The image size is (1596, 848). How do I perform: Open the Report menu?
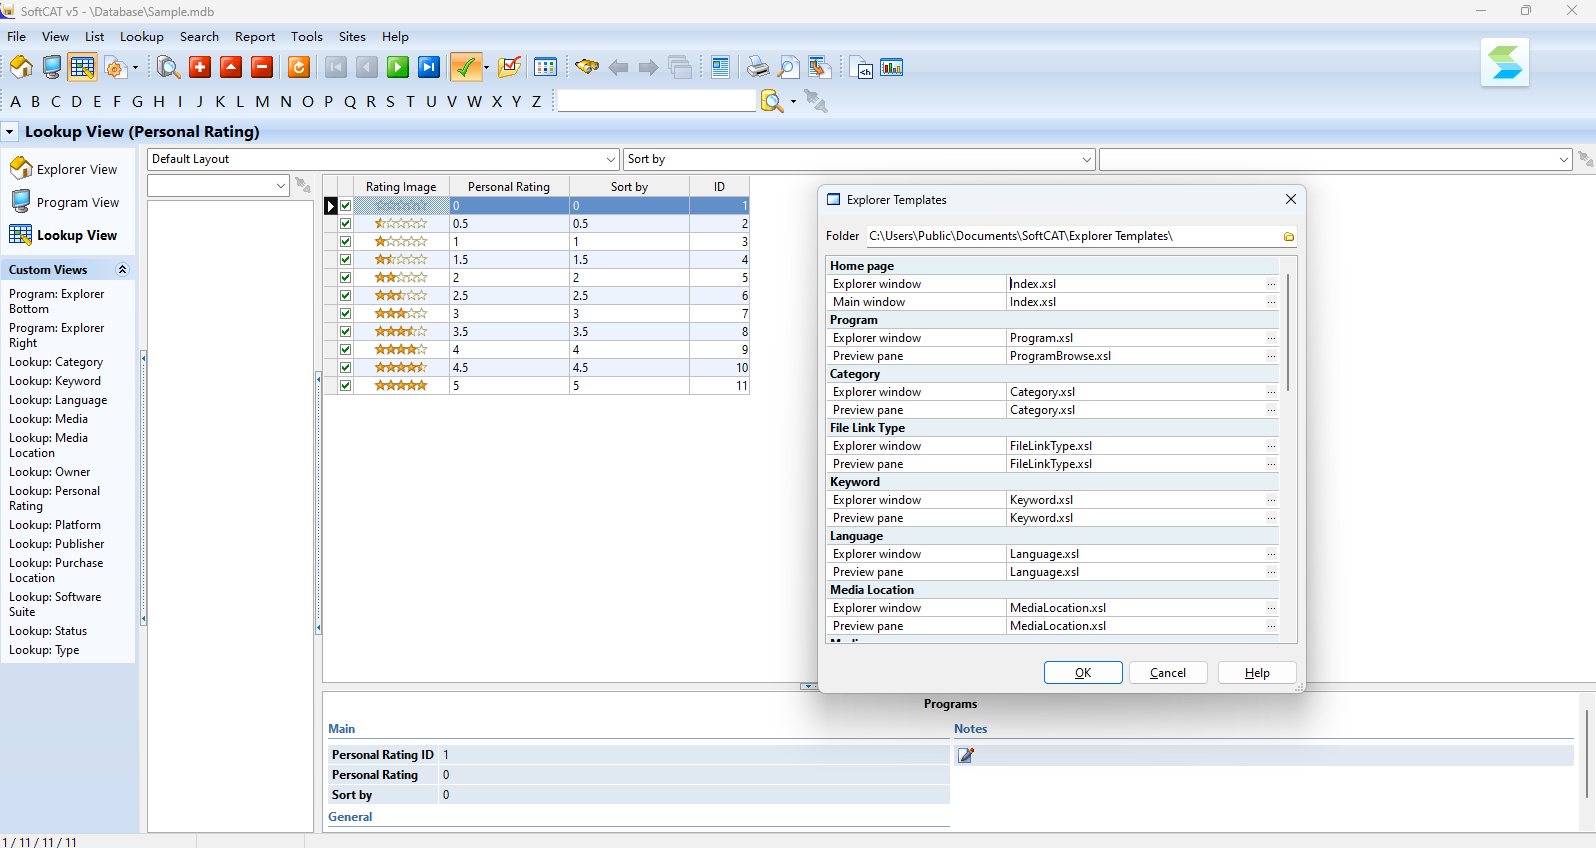pyautogui.click(x=255, y=37)
